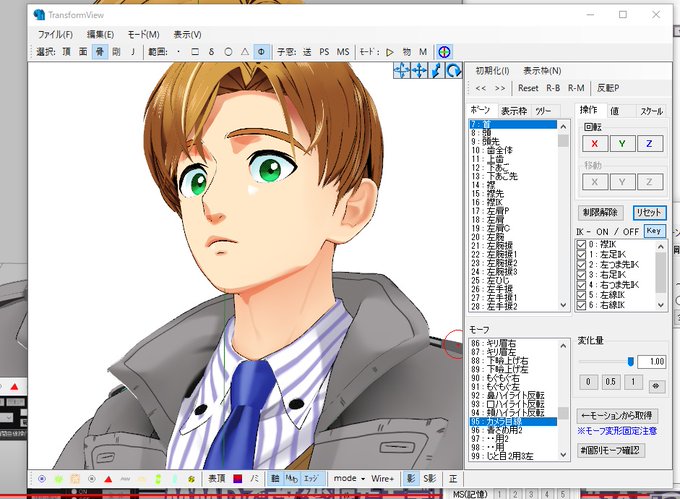Click the 物 physics mode button
Viewport: 680px width, 499px height.
pyautogui.click(x=406, y=52)
